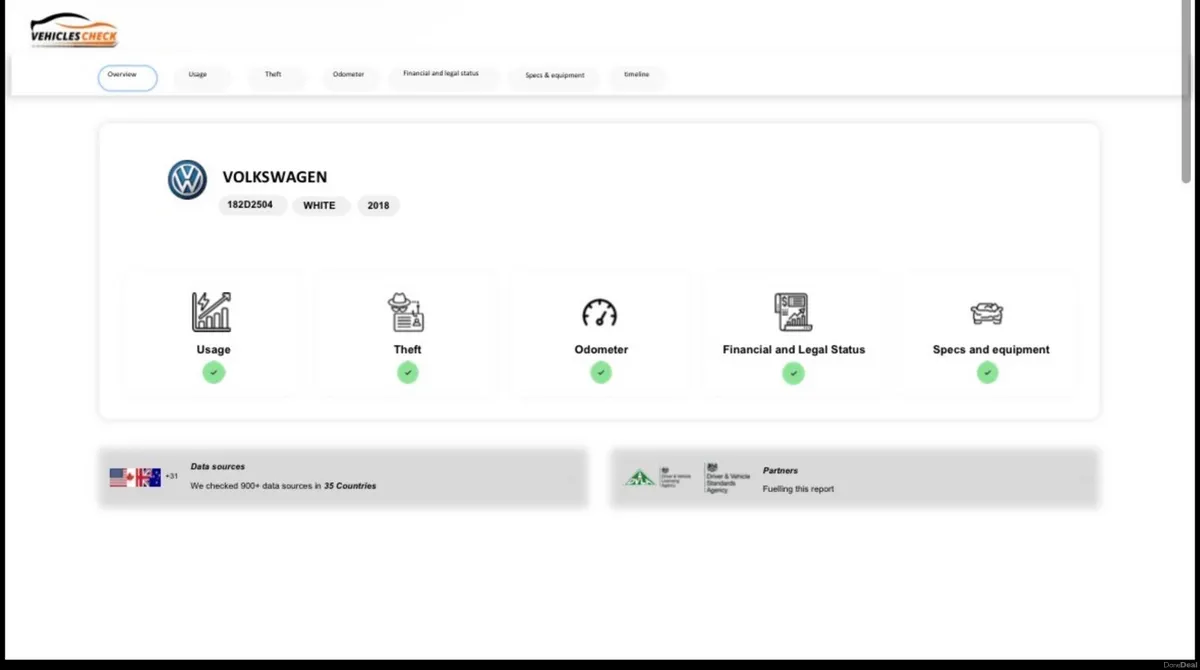Click the Driver & Vehicle Licensing Agency logo
The width and height of the screenshot is (1200, 670).
pyautogui.click(x=674, y=477)
